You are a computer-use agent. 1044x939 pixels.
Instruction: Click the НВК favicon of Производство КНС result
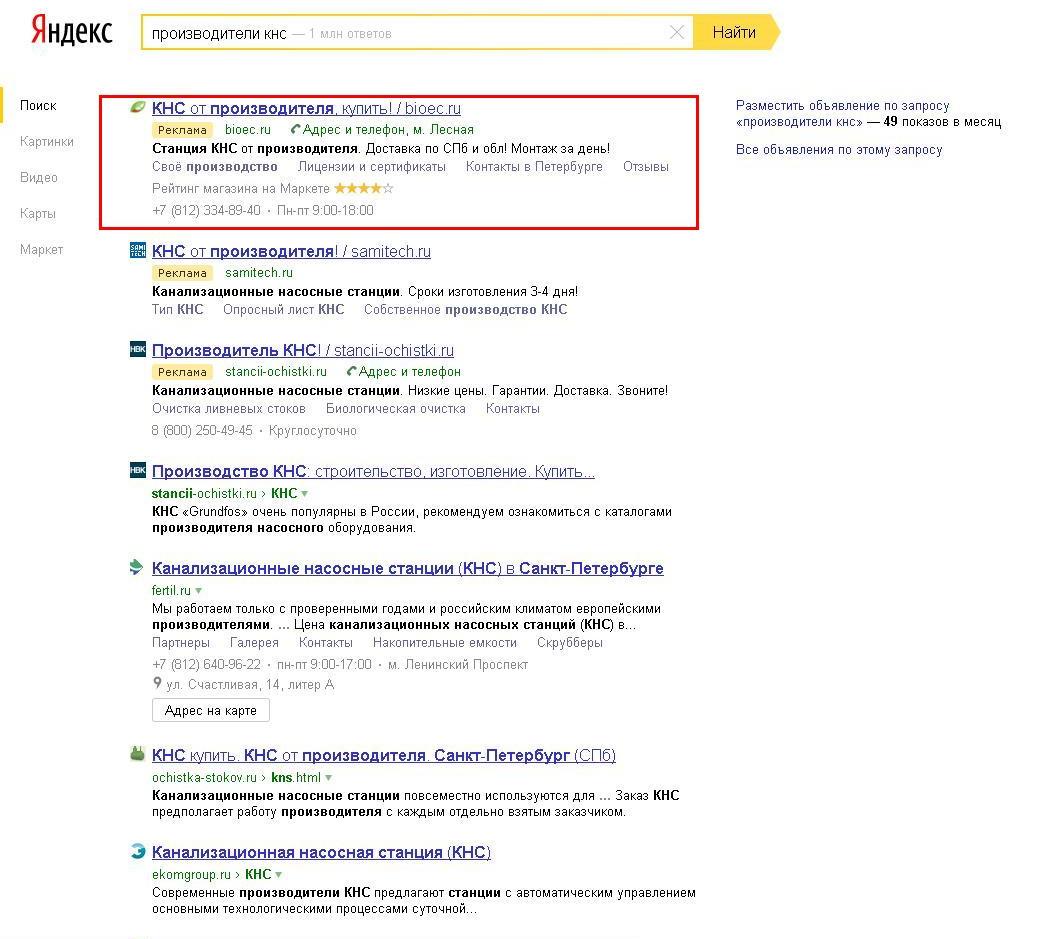point(137,470)
